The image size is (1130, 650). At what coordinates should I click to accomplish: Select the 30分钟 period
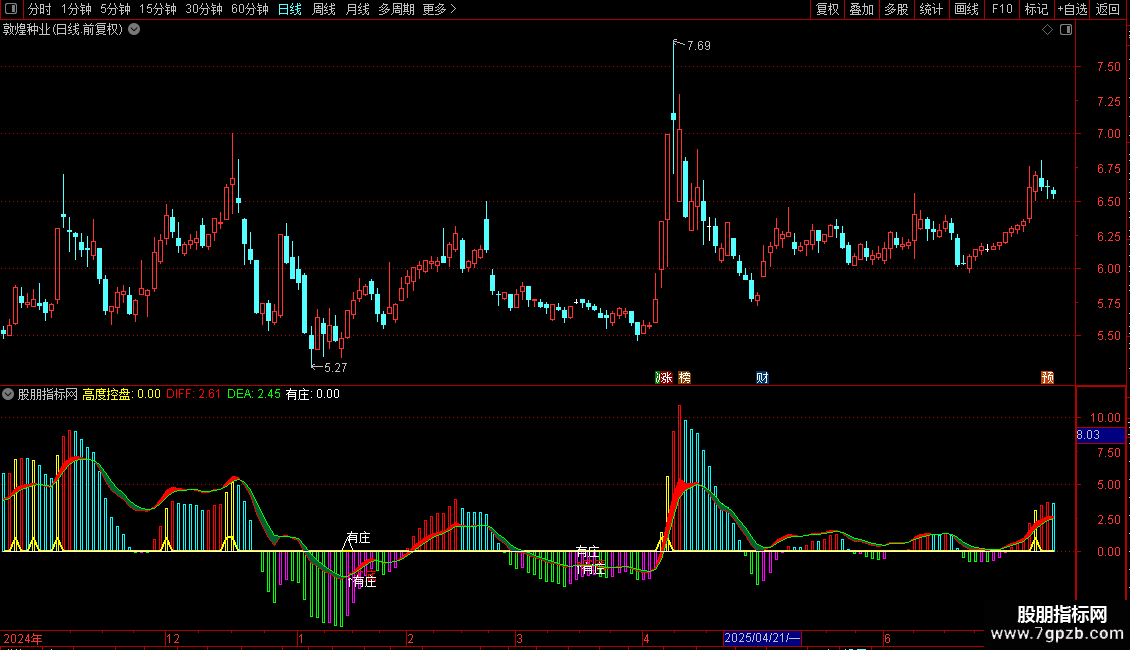coord(203,9)
